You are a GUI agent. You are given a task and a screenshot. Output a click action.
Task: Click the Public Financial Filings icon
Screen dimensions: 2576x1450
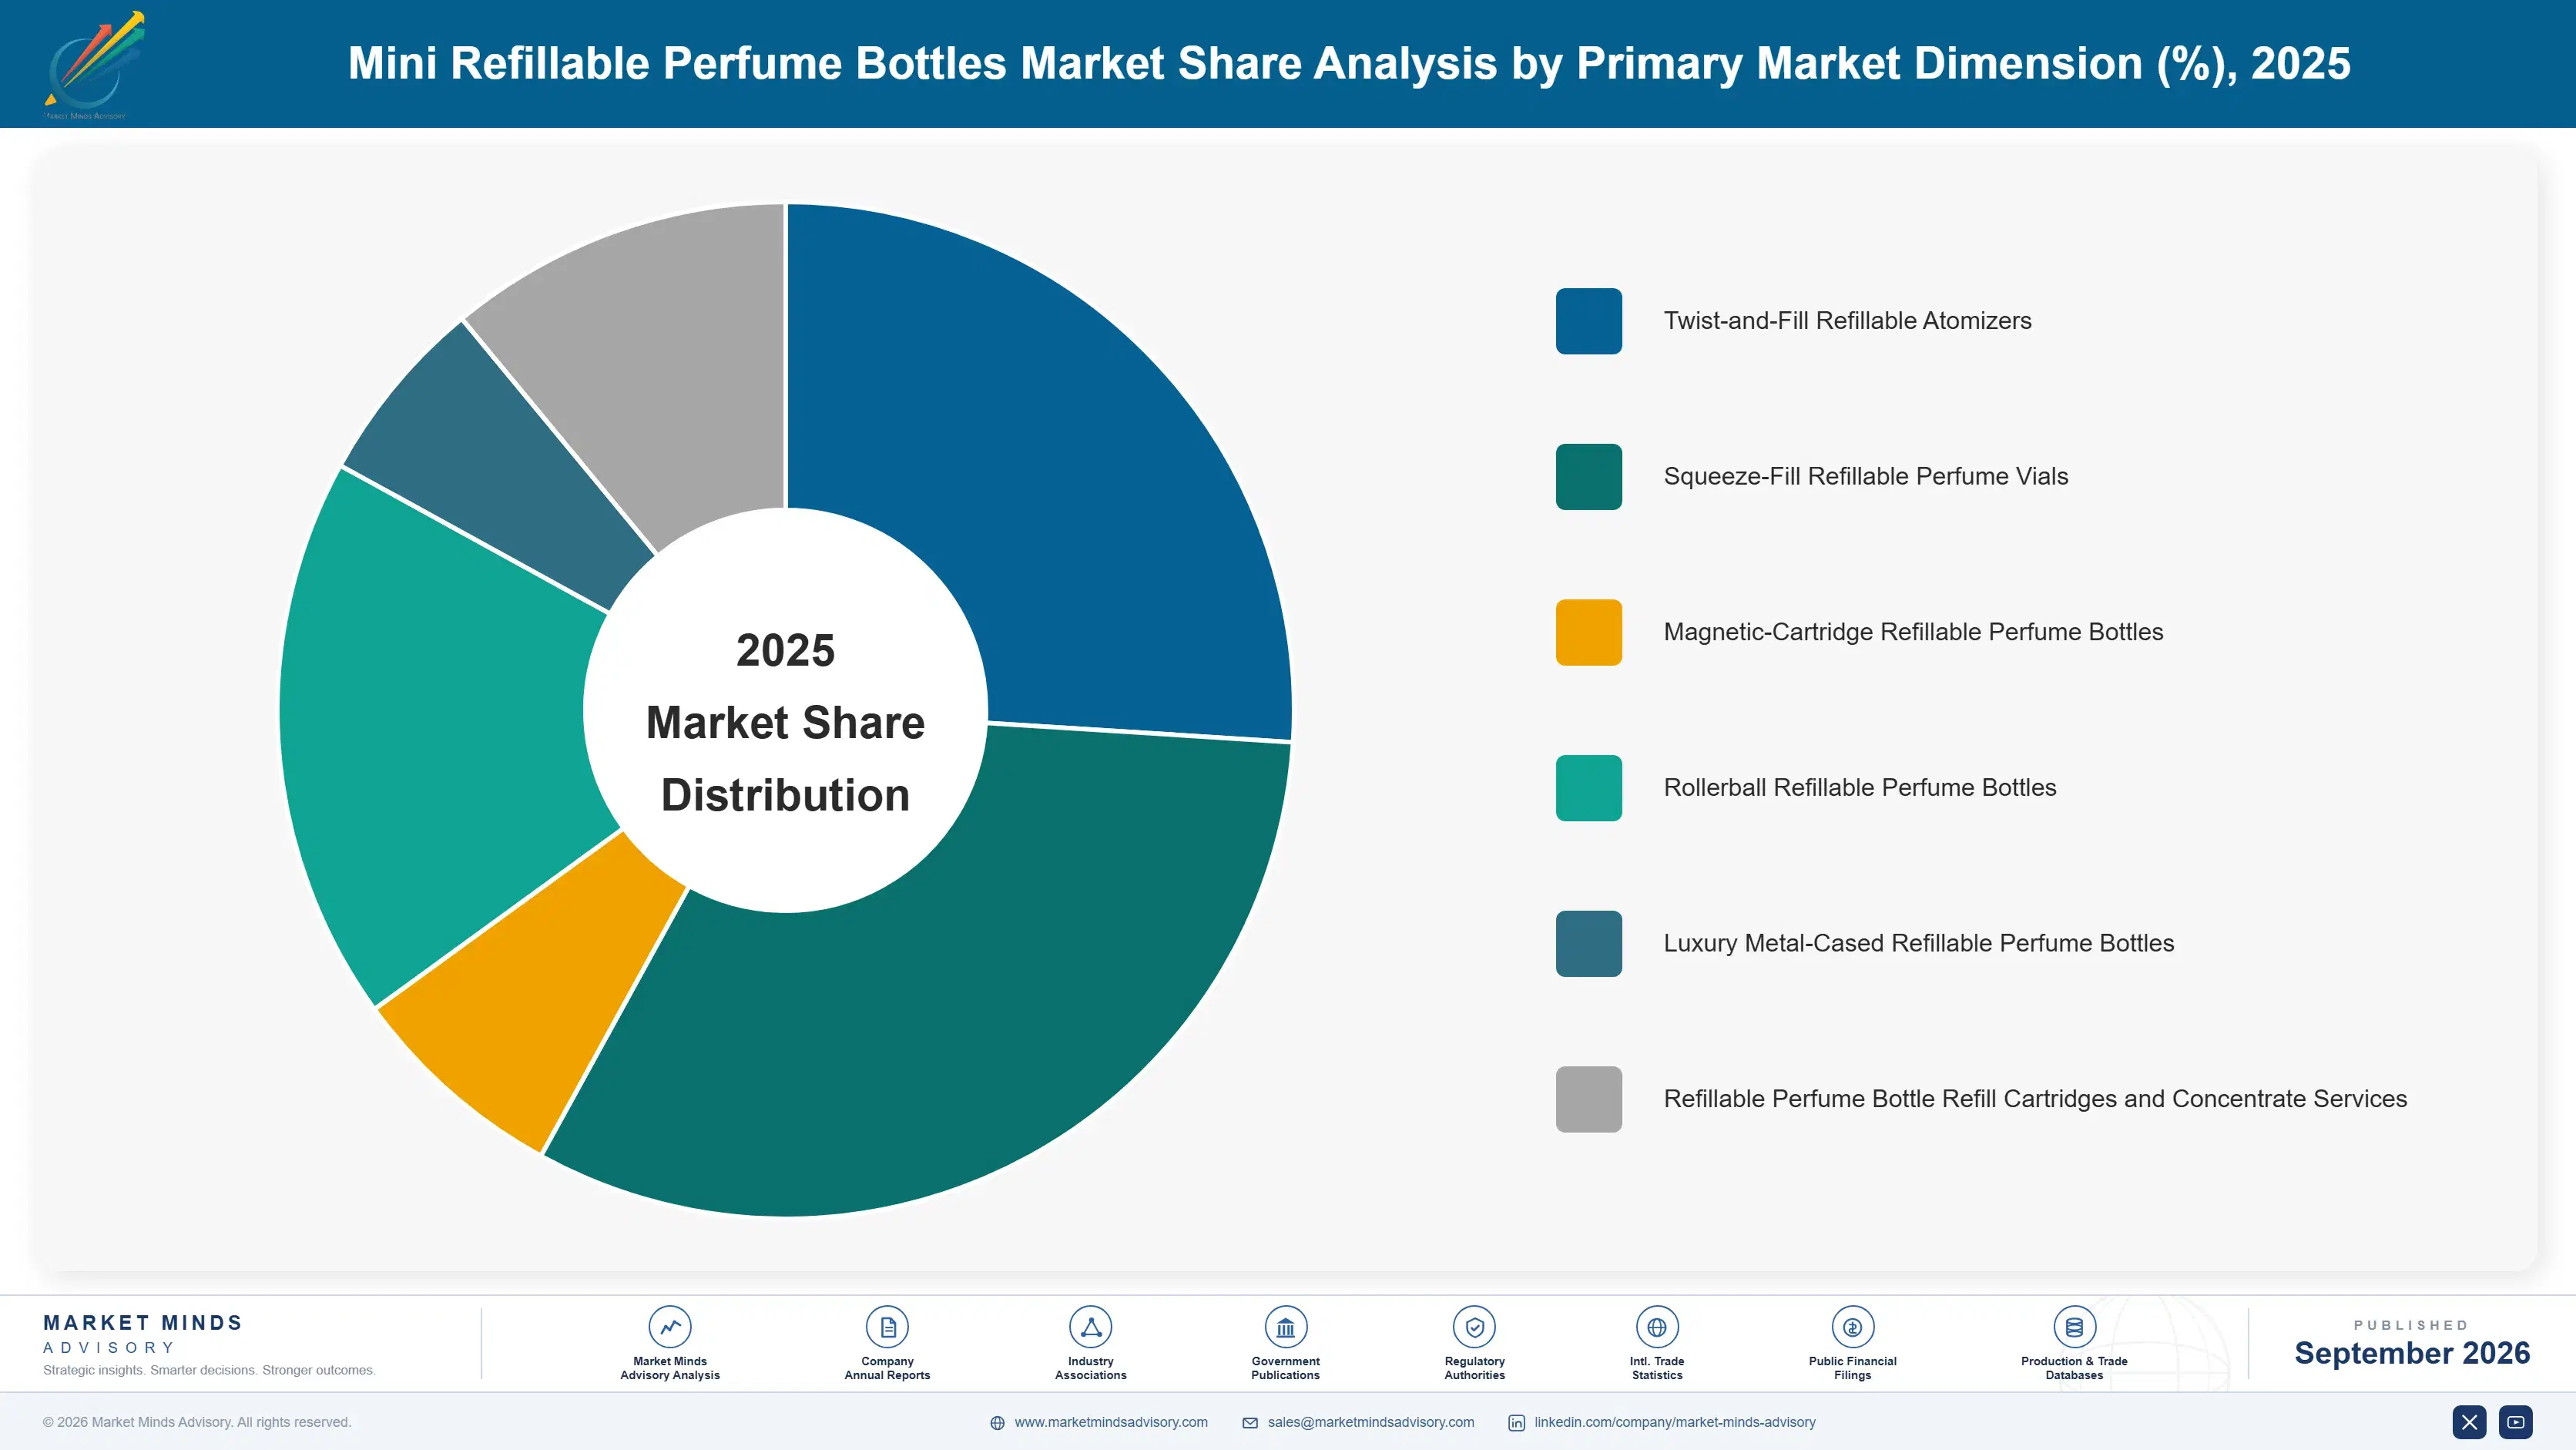(x=1852, y=1327)
